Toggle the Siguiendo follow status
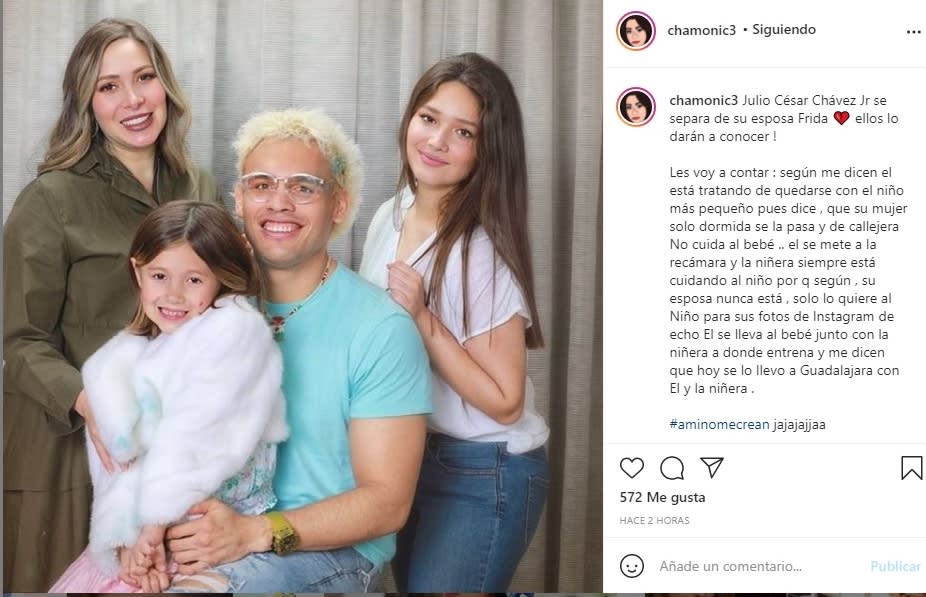Viewport: 926px width, 597px height. click(784, 30)
